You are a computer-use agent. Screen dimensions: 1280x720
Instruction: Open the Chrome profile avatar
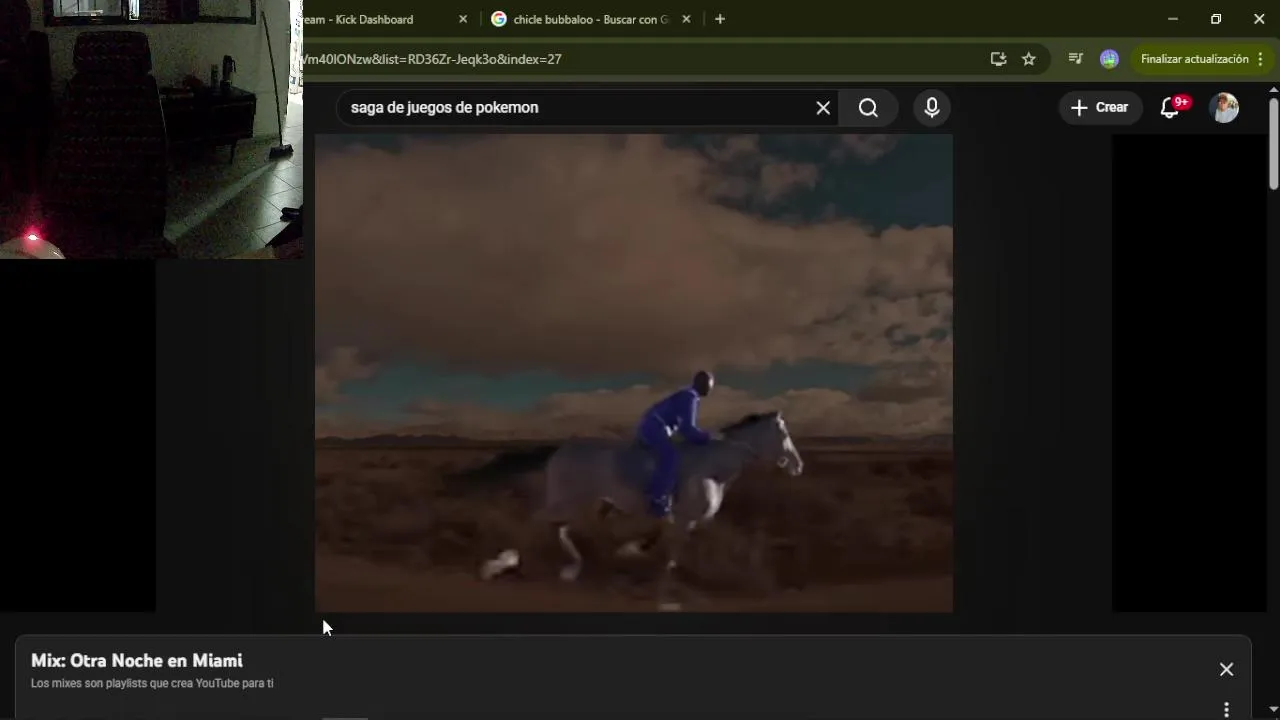1109,59
